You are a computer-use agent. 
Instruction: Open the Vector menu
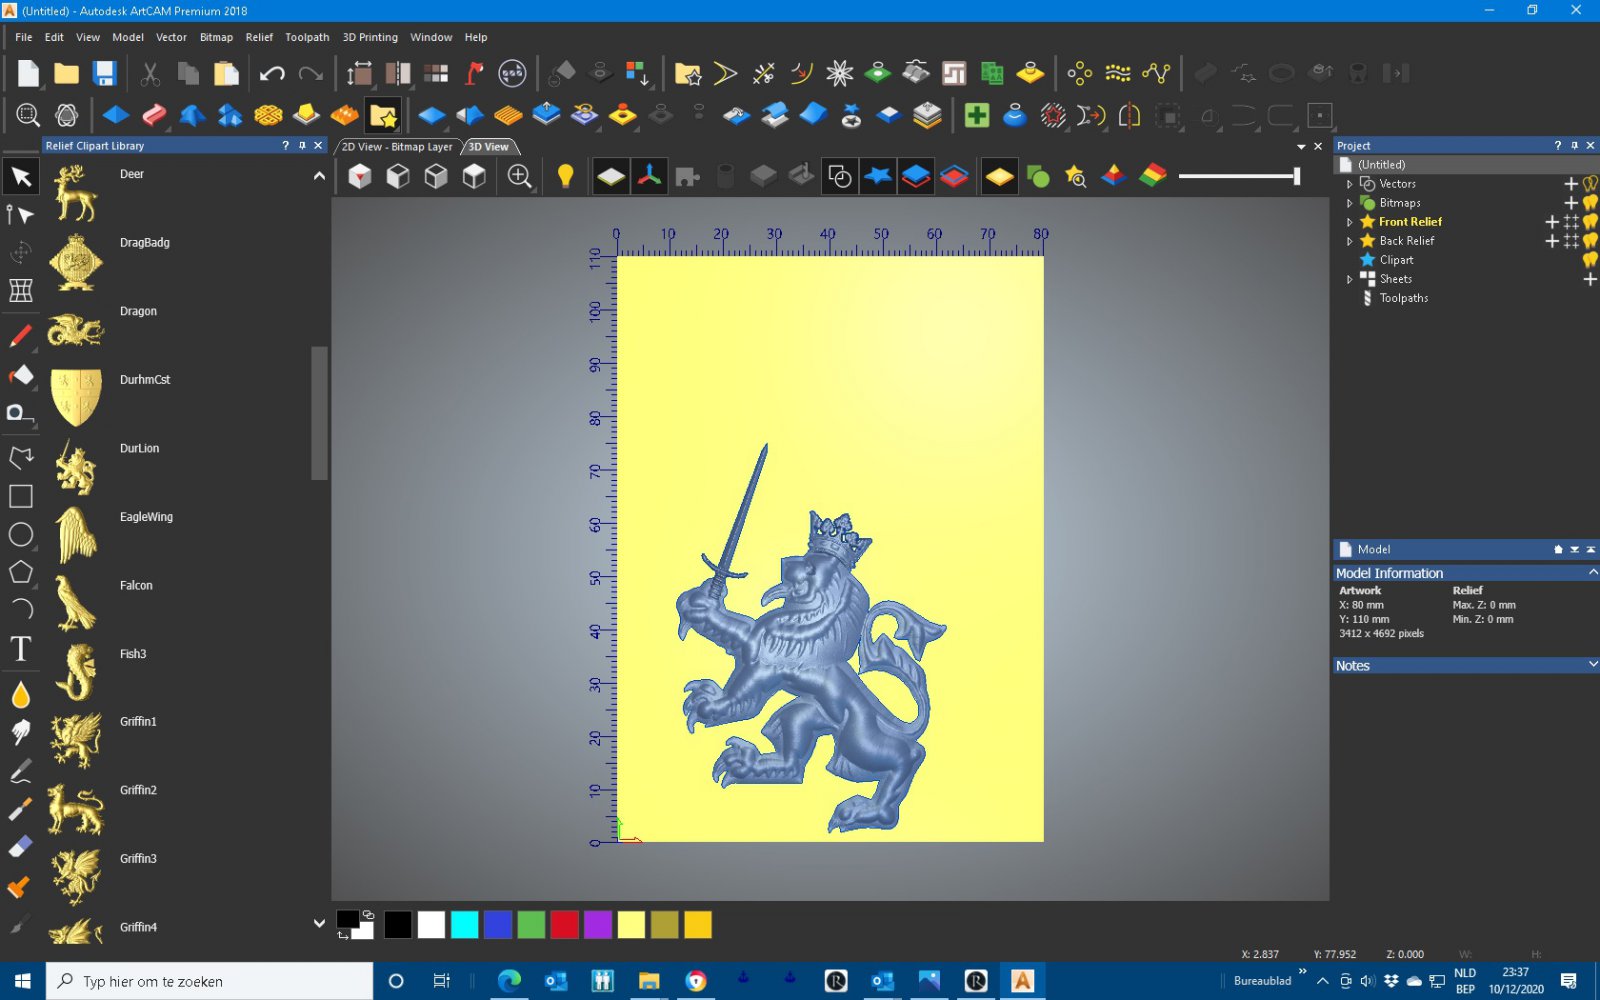[x=171, y=37]
